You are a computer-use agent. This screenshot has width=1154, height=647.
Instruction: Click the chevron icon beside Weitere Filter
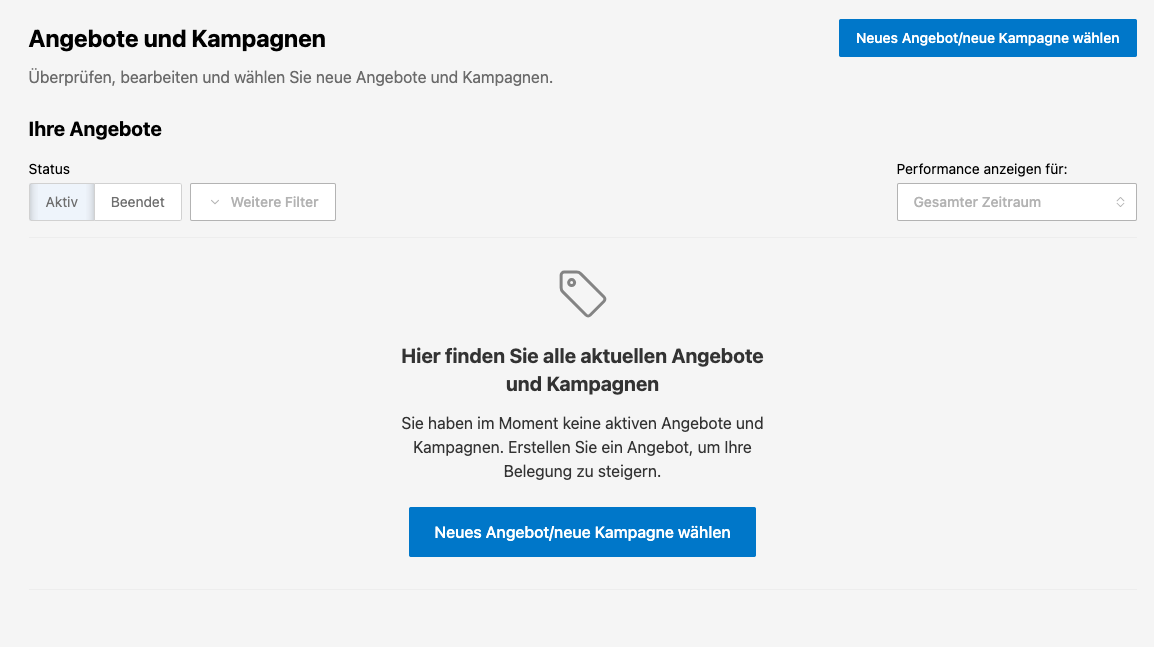(214, 202)
